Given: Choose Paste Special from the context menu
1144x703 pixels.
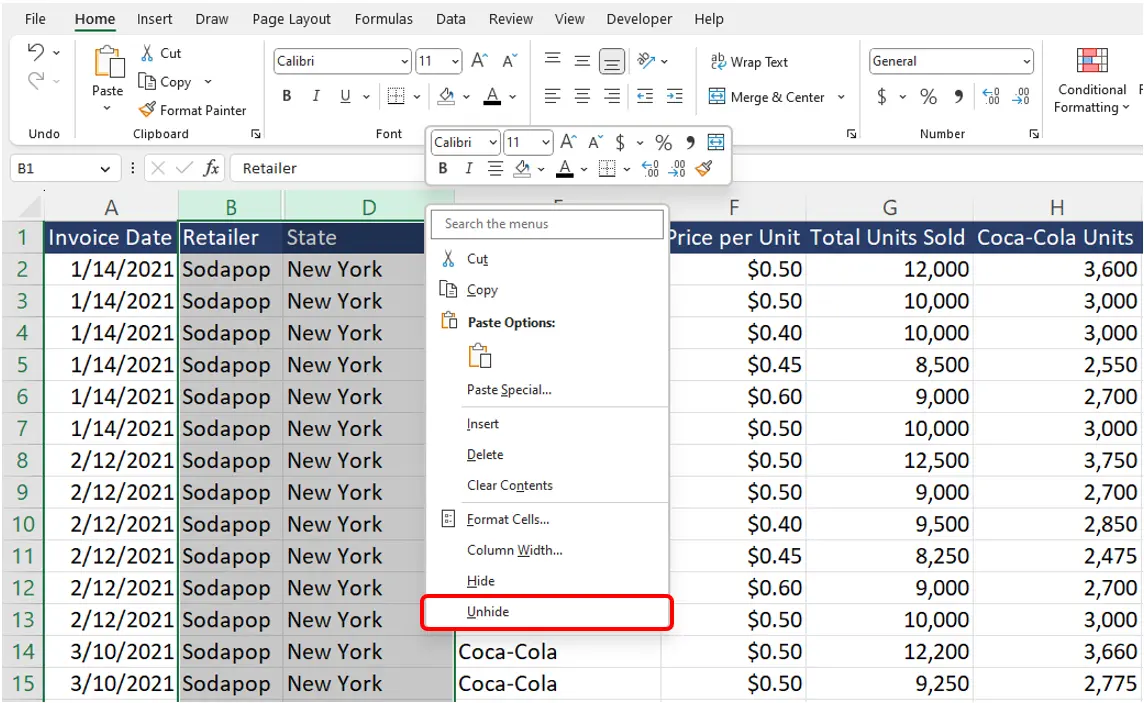Looking at the screenshot, I should 508,391.
